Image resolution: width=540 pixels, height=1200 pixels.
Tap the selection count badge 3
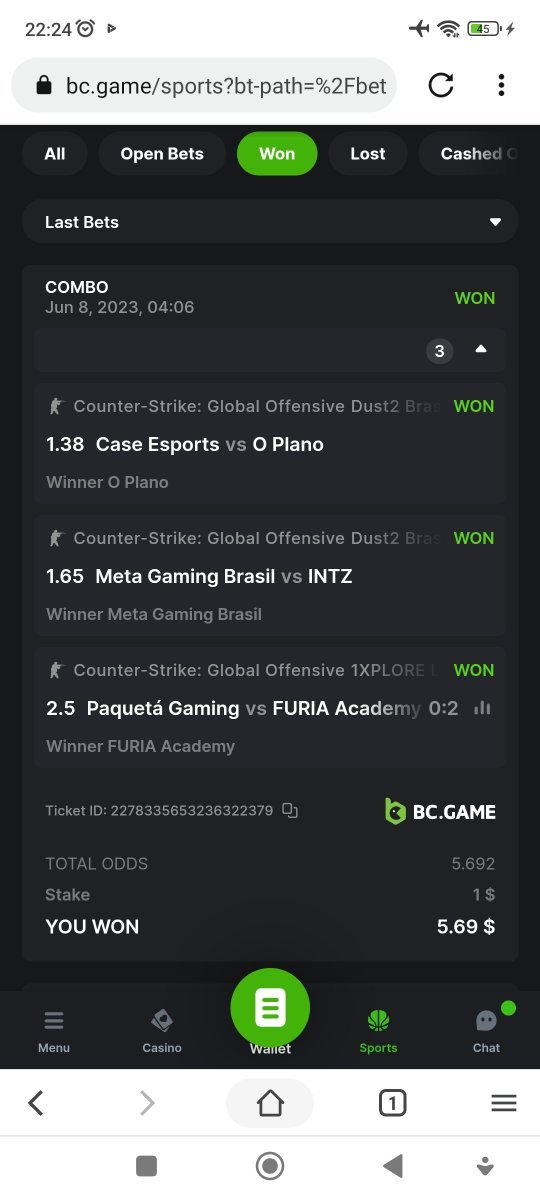click(439, 350)
